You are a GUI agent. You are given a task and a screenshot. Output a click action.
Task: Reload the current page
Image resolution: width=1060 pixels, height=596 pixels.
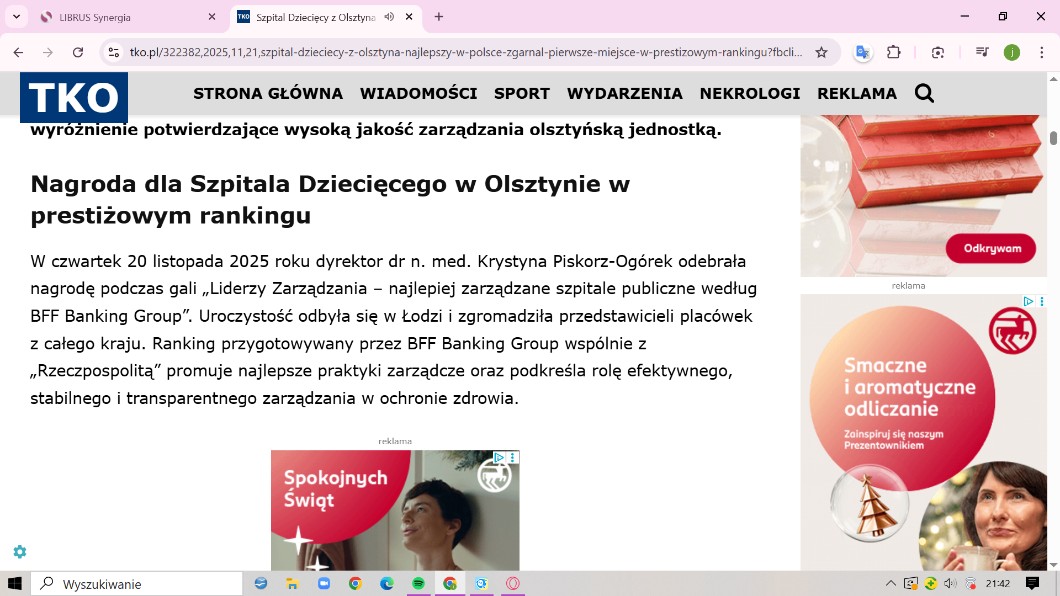pyautogui.click(x=78, y=52)
